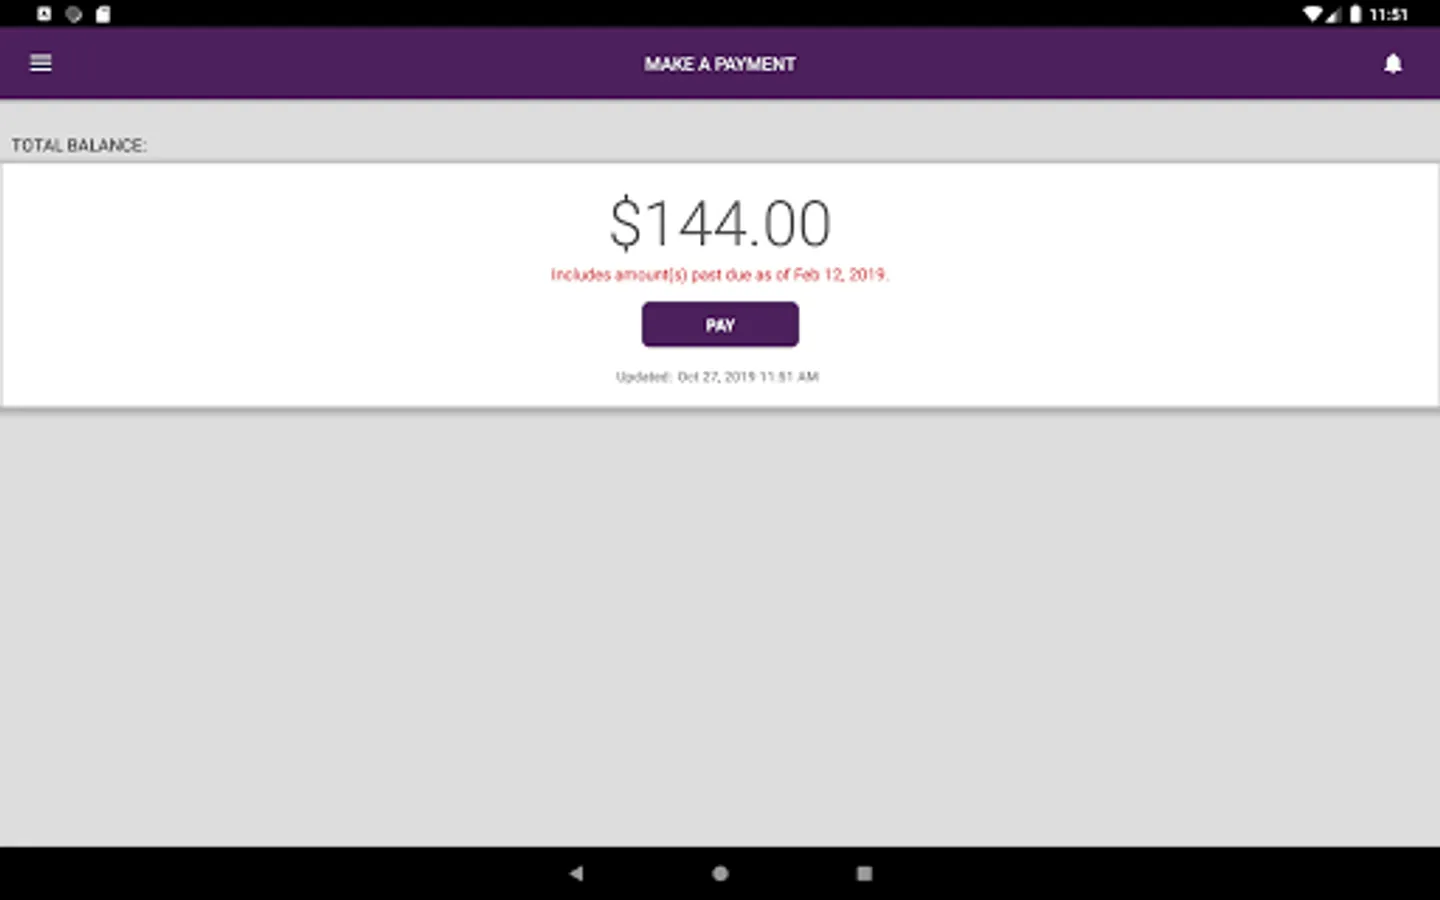Tap the MAKE A PAYMENT title
1440x900 pixels.
(x=720, y=64)
